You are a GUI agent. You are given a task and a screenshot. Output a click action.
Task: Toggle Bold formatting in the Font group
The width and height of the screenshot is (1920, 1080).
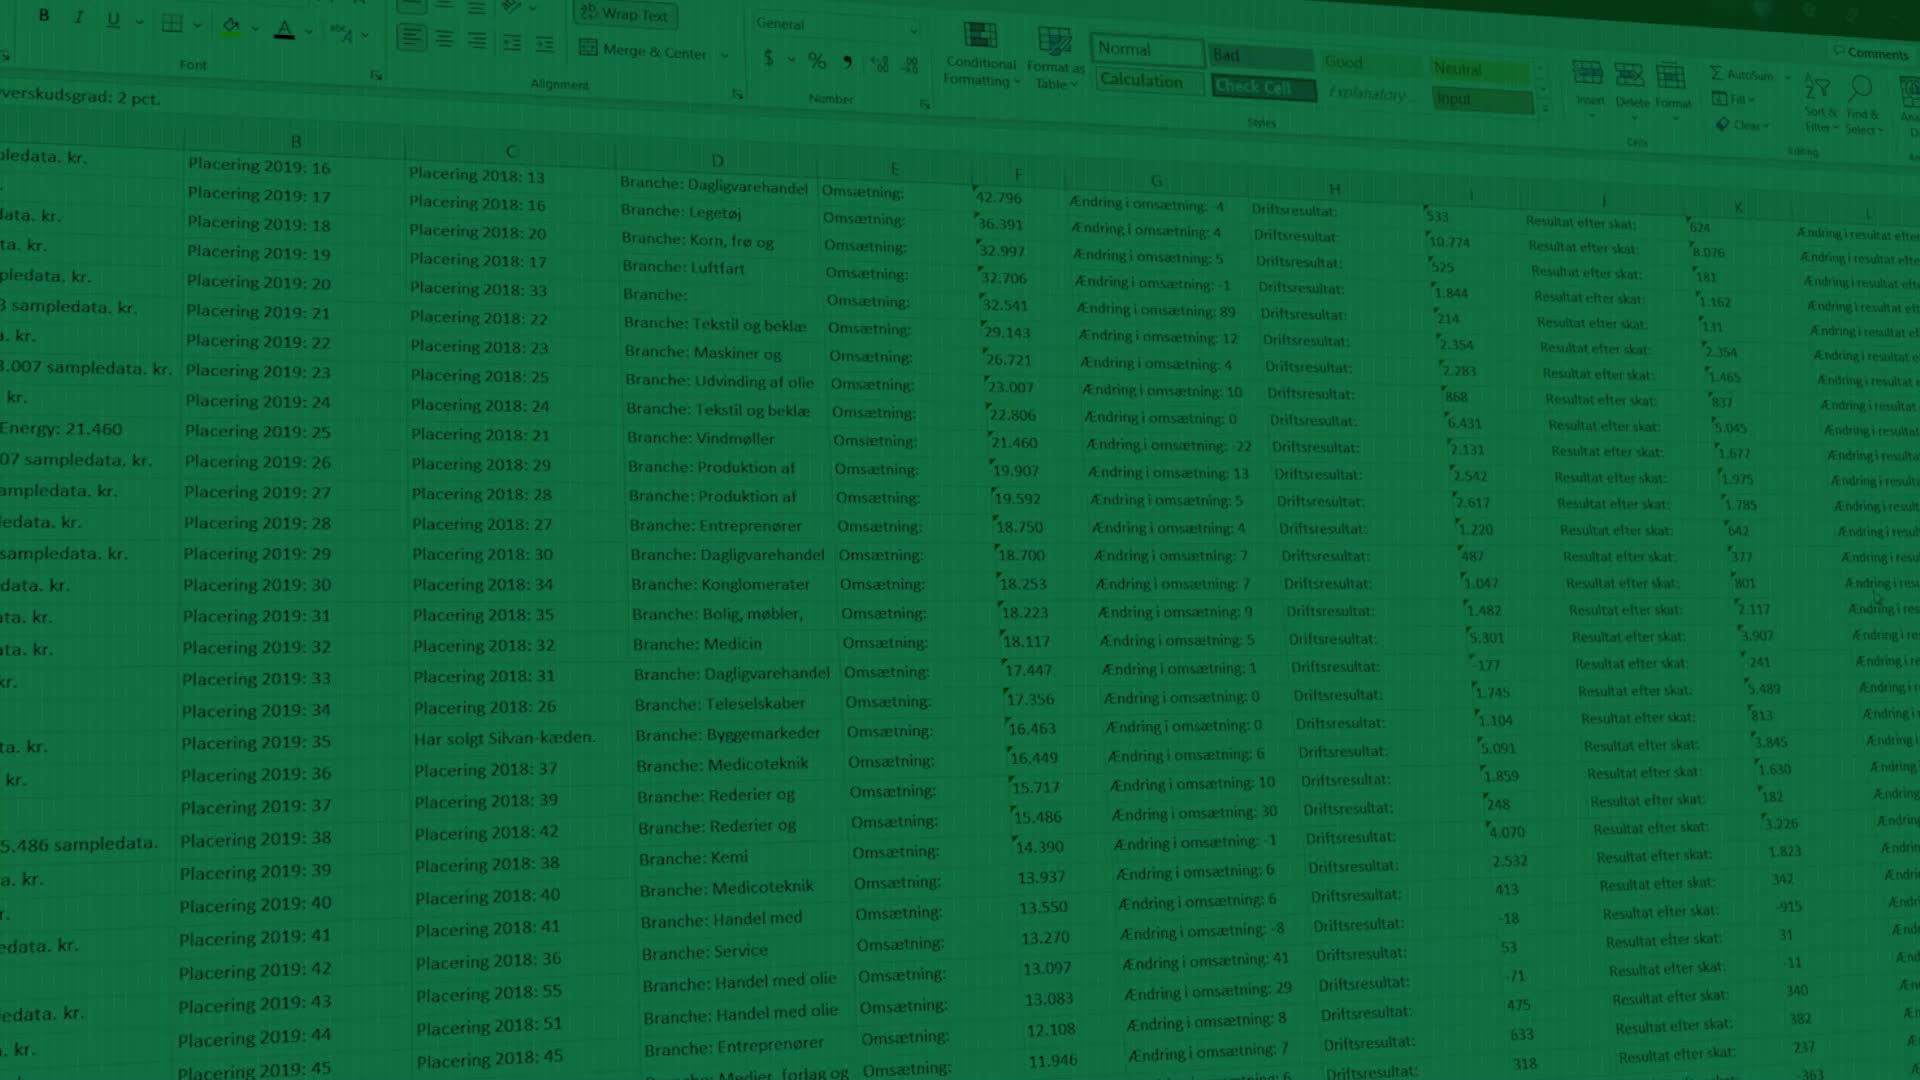[x=44, y=16]
